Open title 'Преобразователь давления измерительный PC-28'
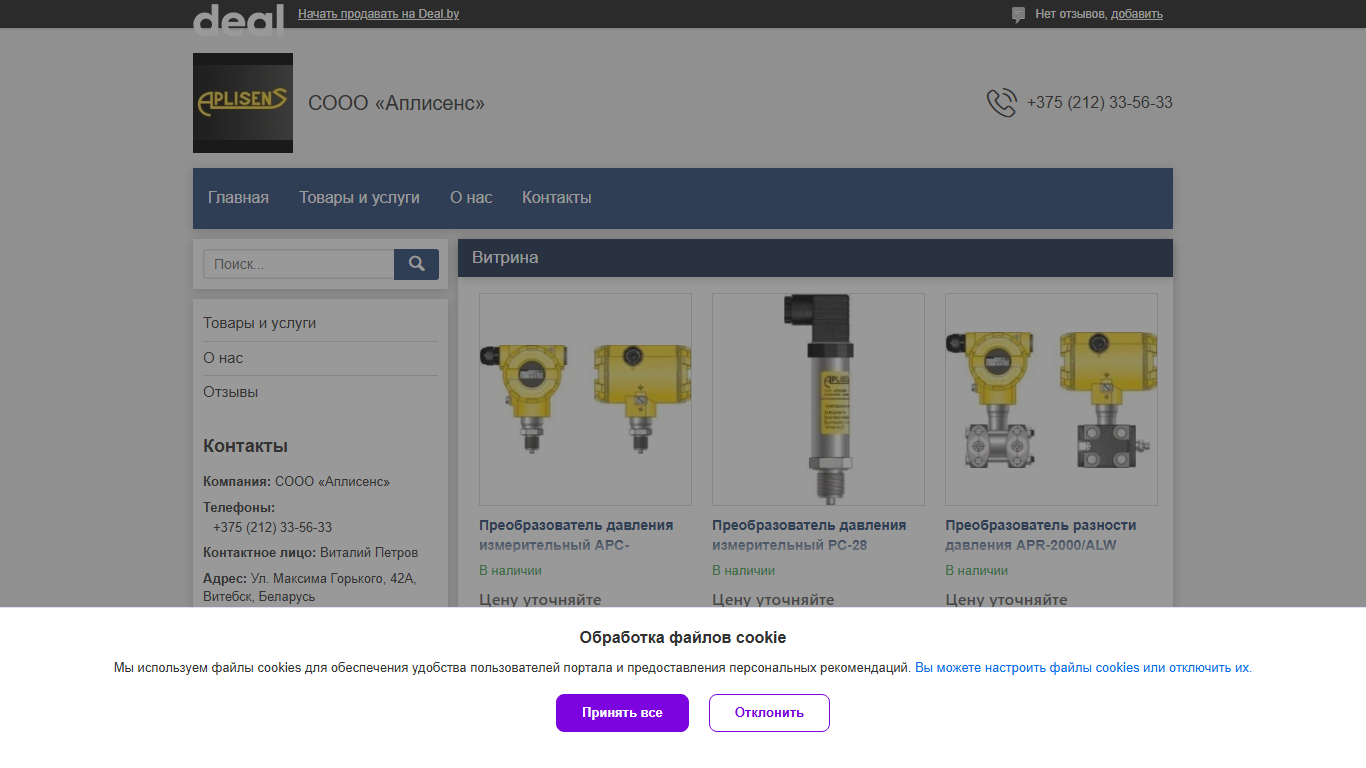Screen dimensions: 1366x768 [809, 535]
